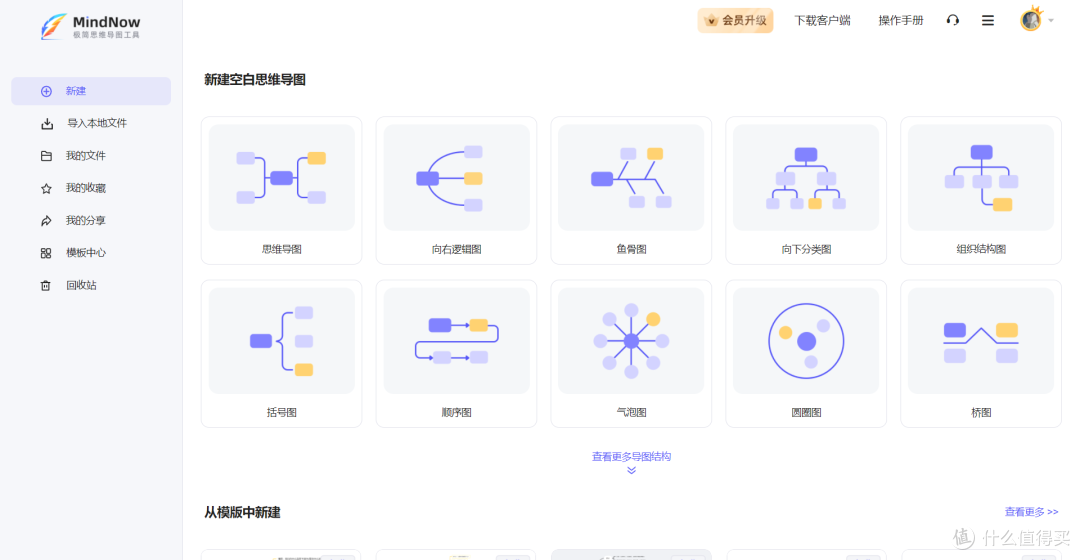
Task: Expand the avatar dropdown arrow
Action: tap(1051, 21)
